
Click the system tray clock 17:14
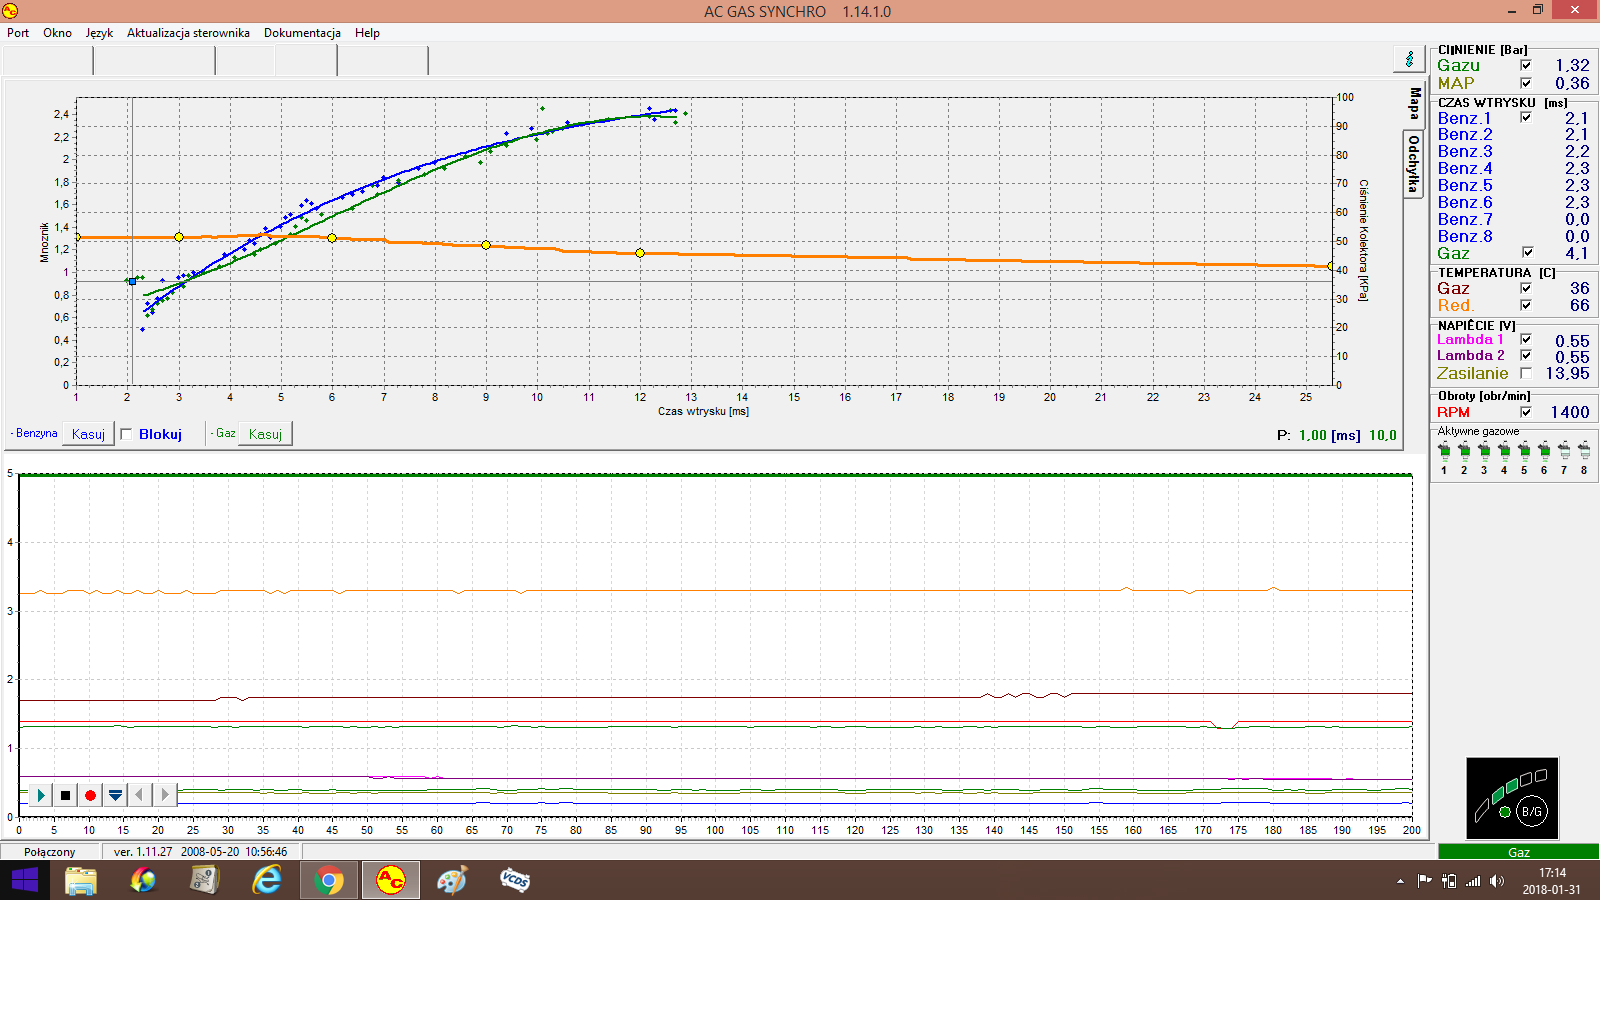[1552, 873]
